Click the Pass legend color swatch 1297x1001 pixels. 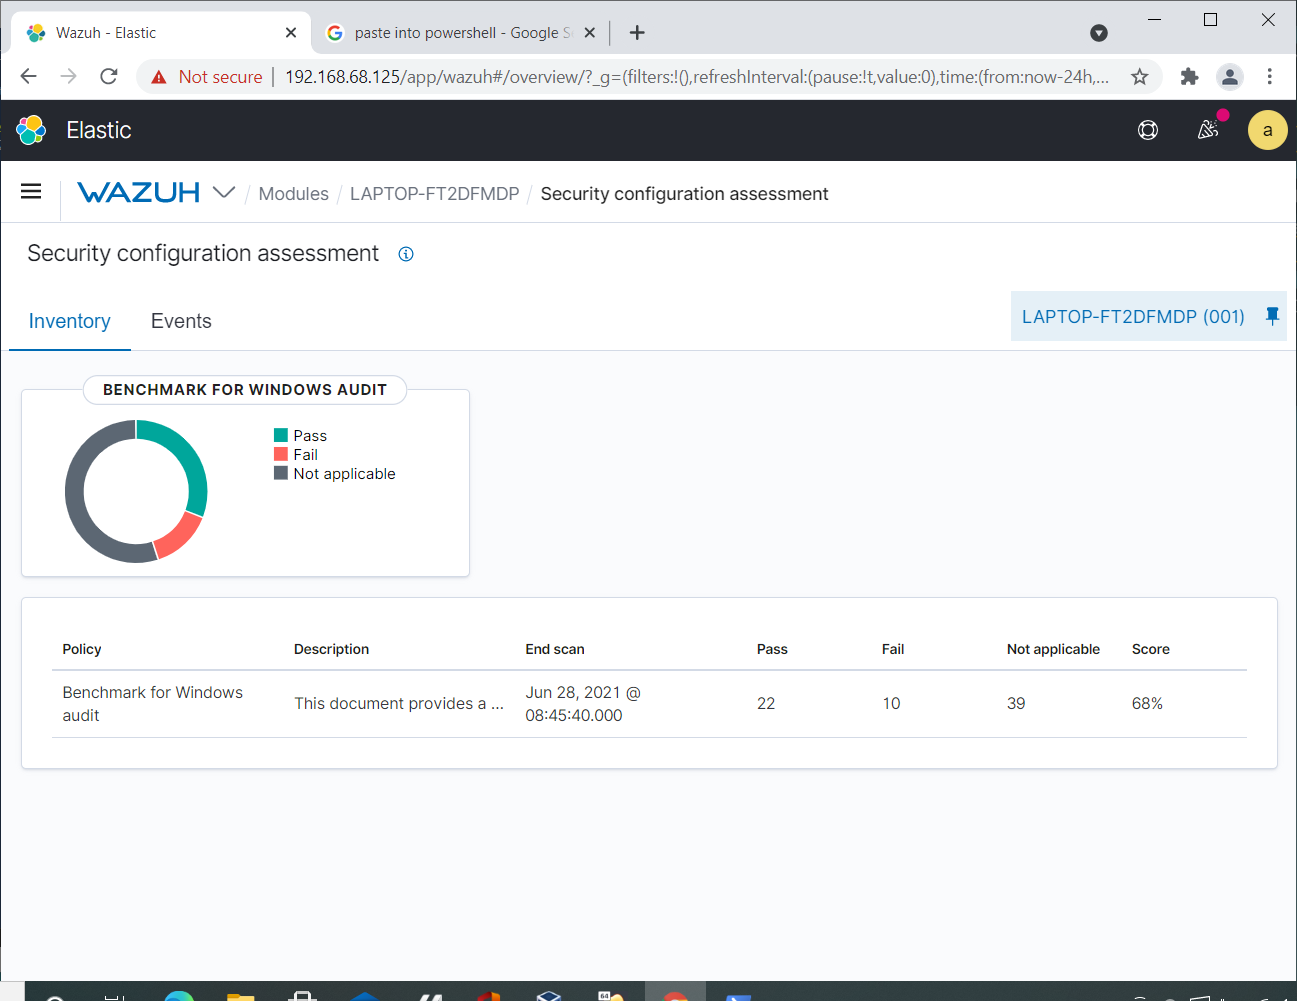[x=281, y=435]
